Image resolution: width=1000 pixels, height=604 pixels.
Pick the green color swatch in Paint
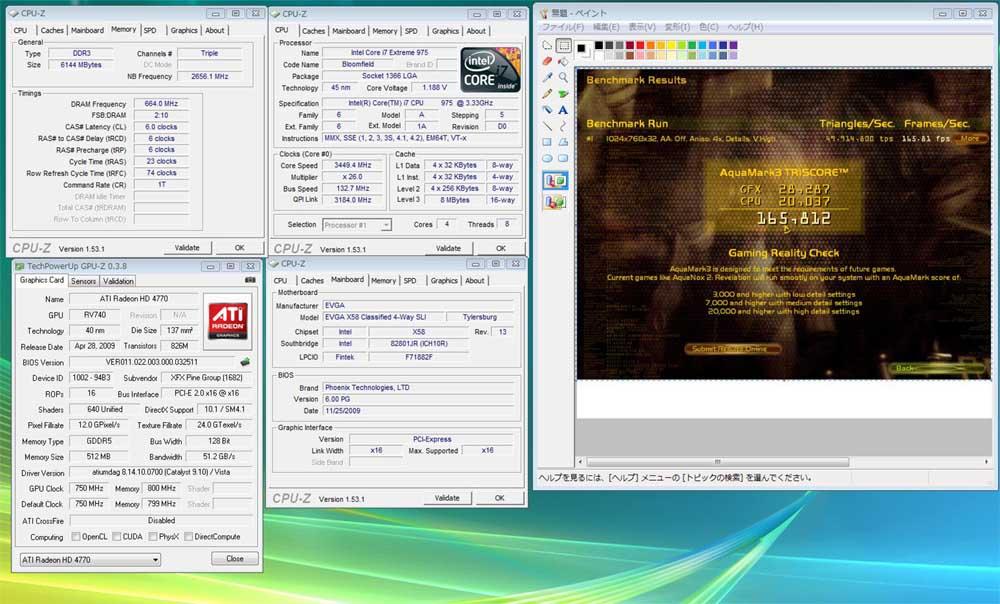coord(691,45)
